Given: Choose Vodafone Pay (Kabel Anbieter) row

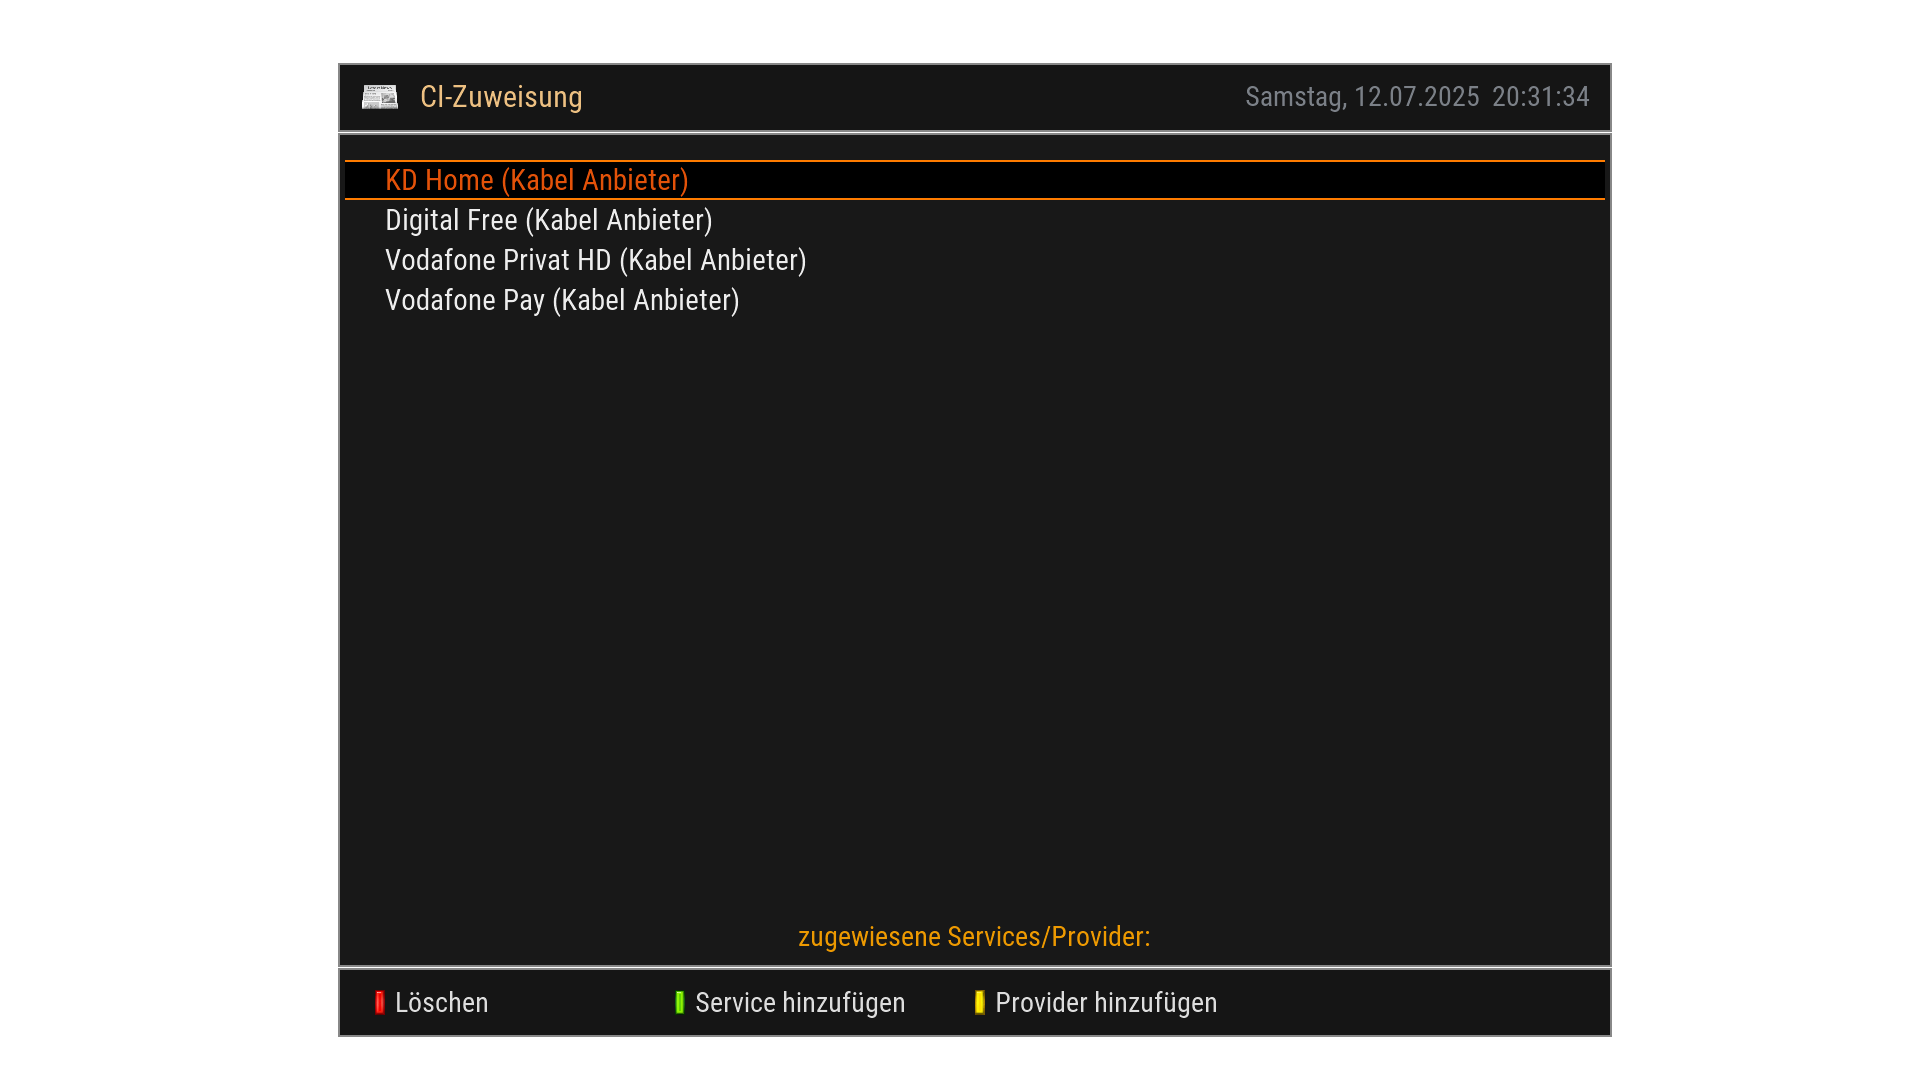Looking at the screenshot, I should pyautogui.click(x=975, y=300).
